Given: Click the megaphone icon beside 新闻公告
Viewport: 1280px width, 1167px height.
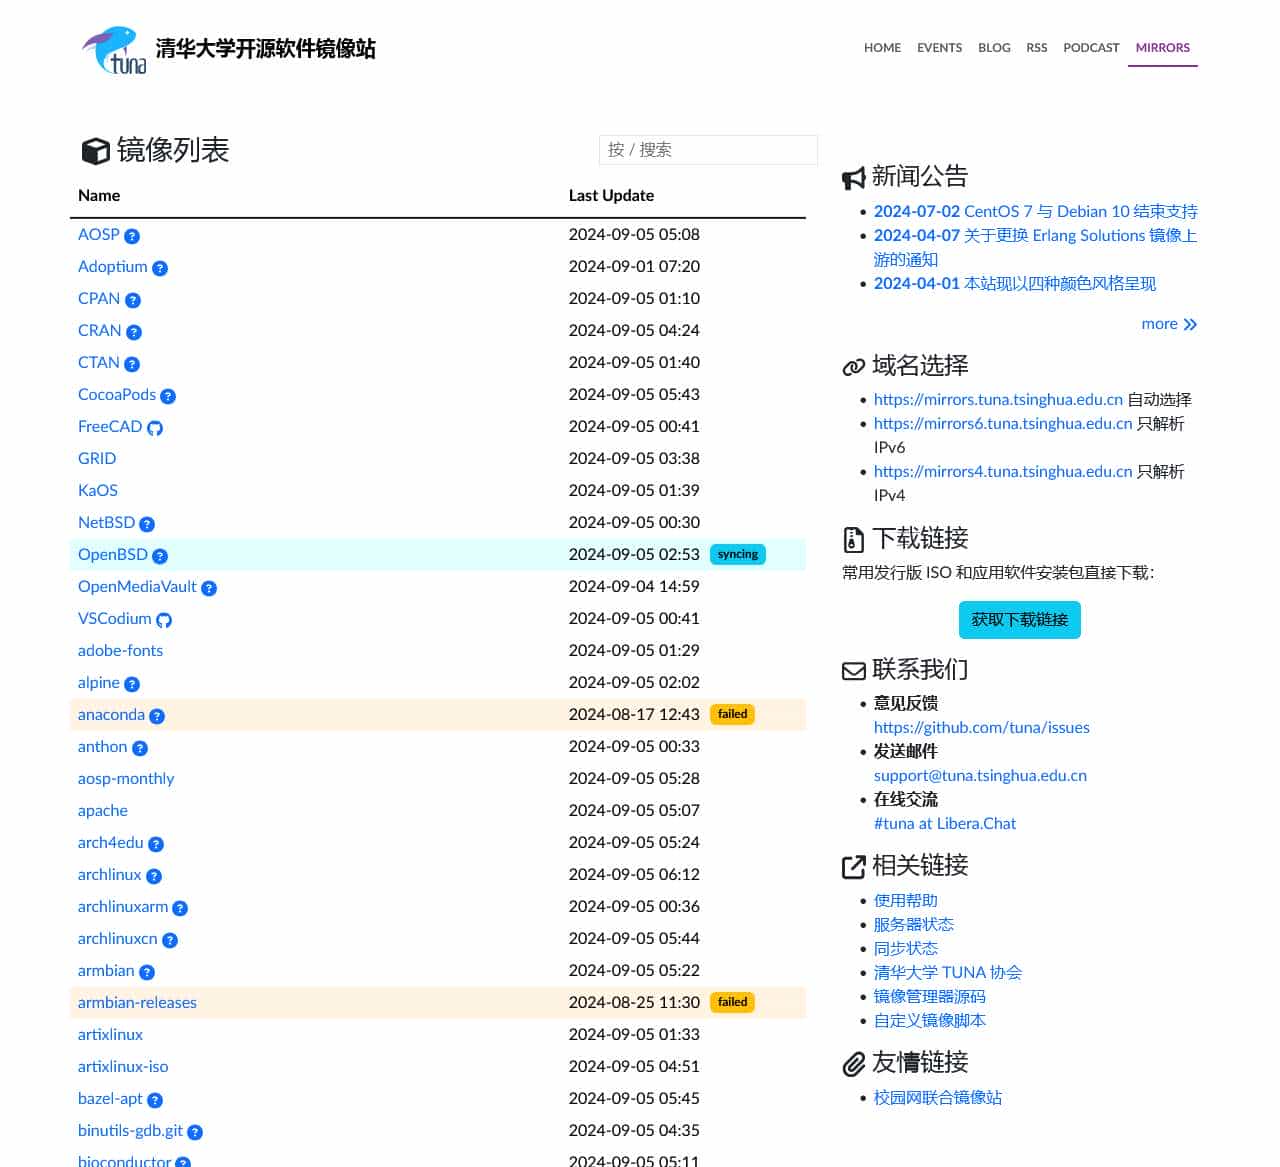Looking at the screenshot, I should pos(853,176).
